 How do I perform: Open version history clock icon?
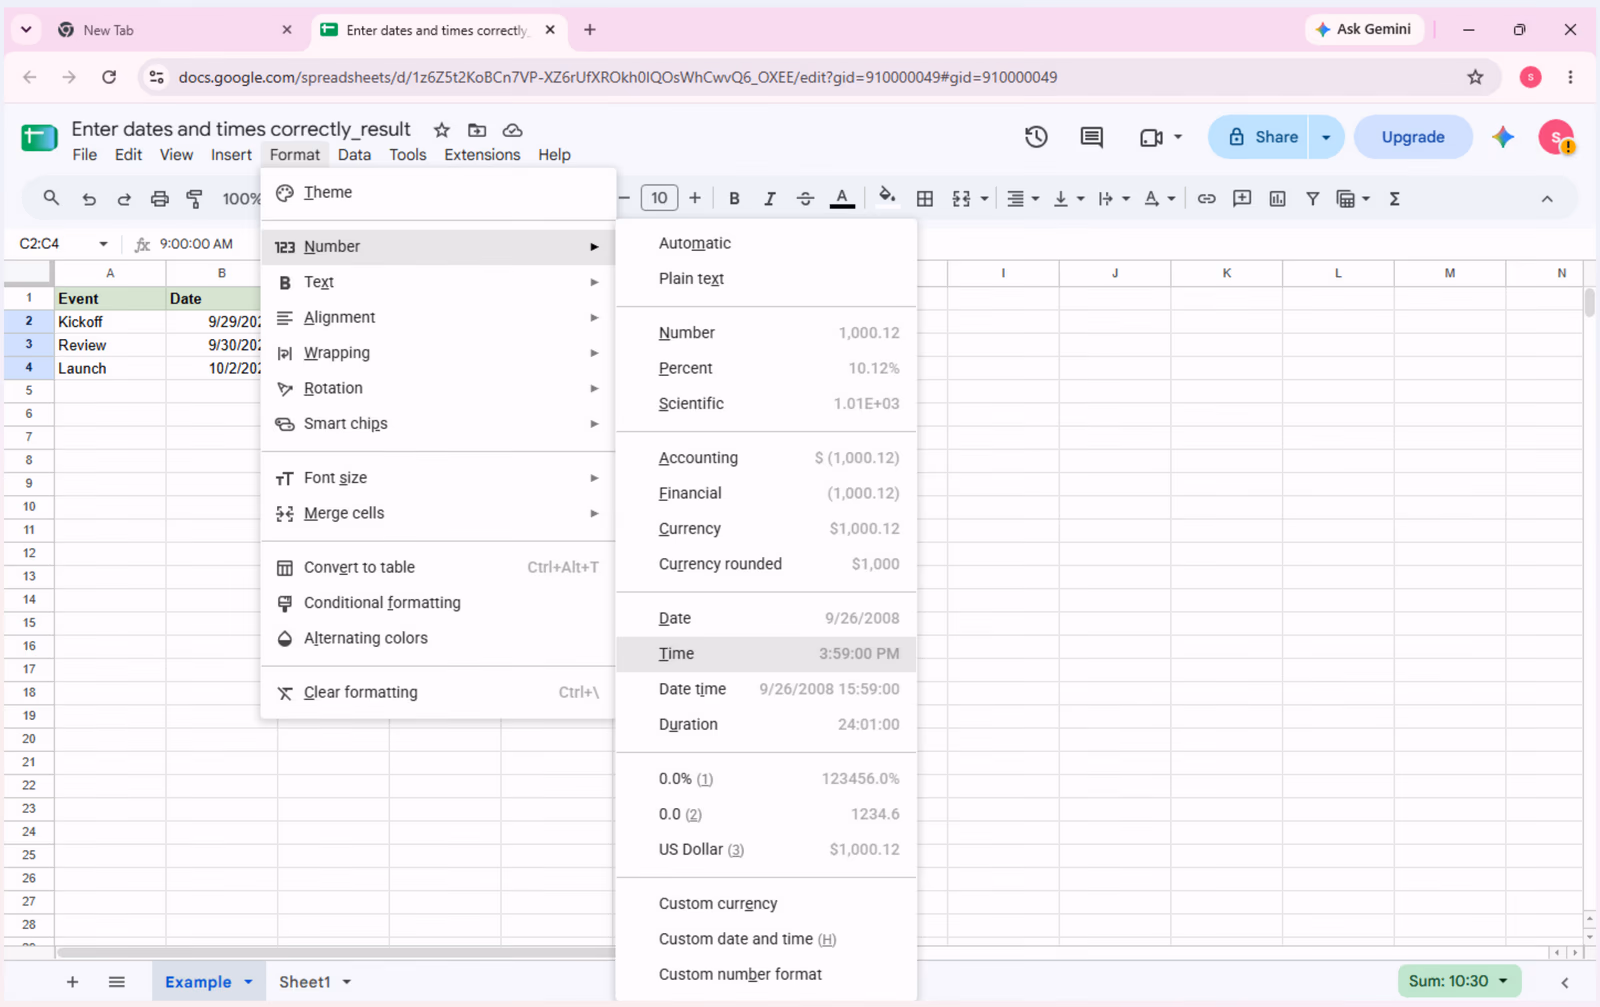pyautogui.click(x=1036, y=137)
